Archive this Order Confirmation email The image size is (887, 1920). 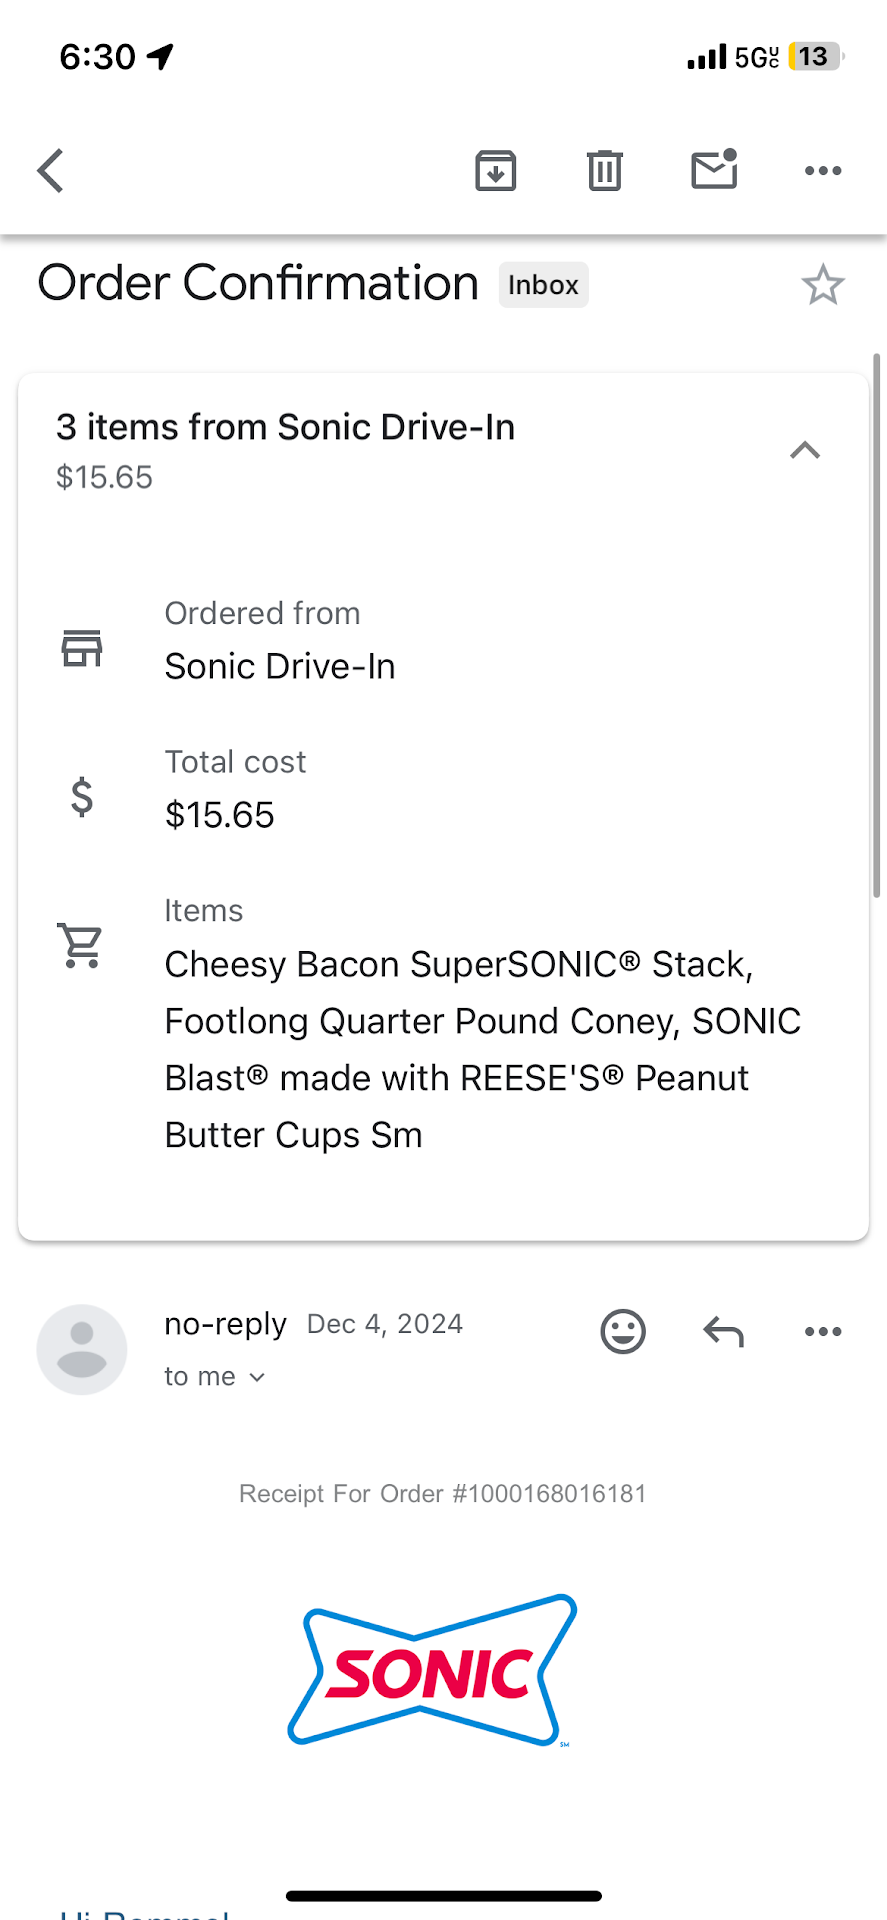tap(495, 171)
